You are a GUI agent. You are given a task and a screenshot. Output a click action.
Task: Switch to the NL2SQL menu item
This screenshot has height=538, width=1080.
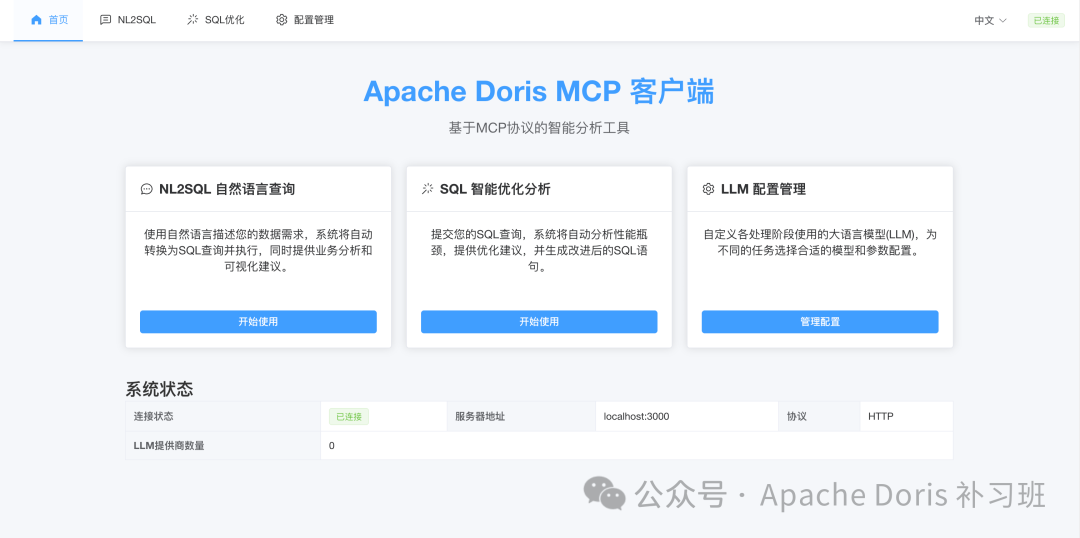point(128,20)
